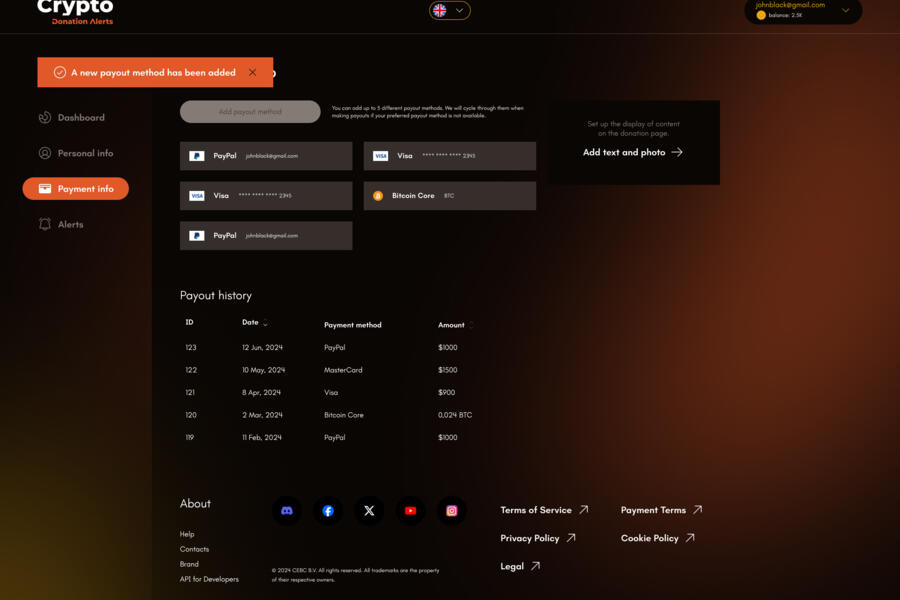The width and height of the screenshot is (900, 600).
Task: Click the Alerts bell icon
Action: (44, 224)
